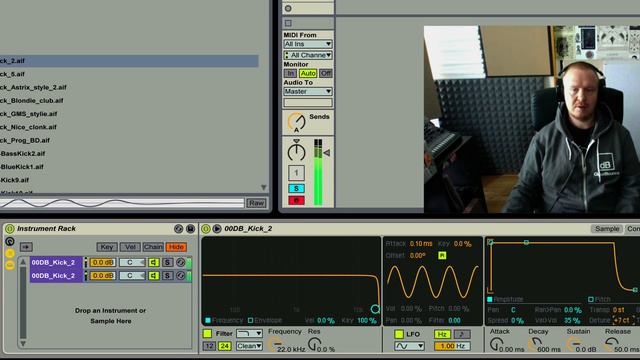Solo the second 00DB_Kick_2 chain
The width and height of the screenshot is (640, 360).
point(167,276)
